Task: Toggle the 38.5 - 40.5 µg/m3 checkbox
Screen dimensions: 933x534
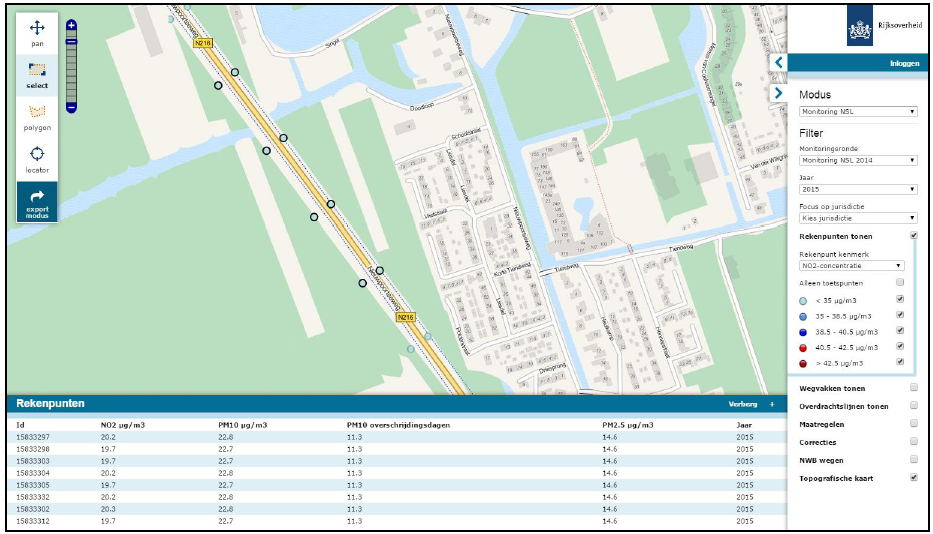Action: [x=900, y=330]
